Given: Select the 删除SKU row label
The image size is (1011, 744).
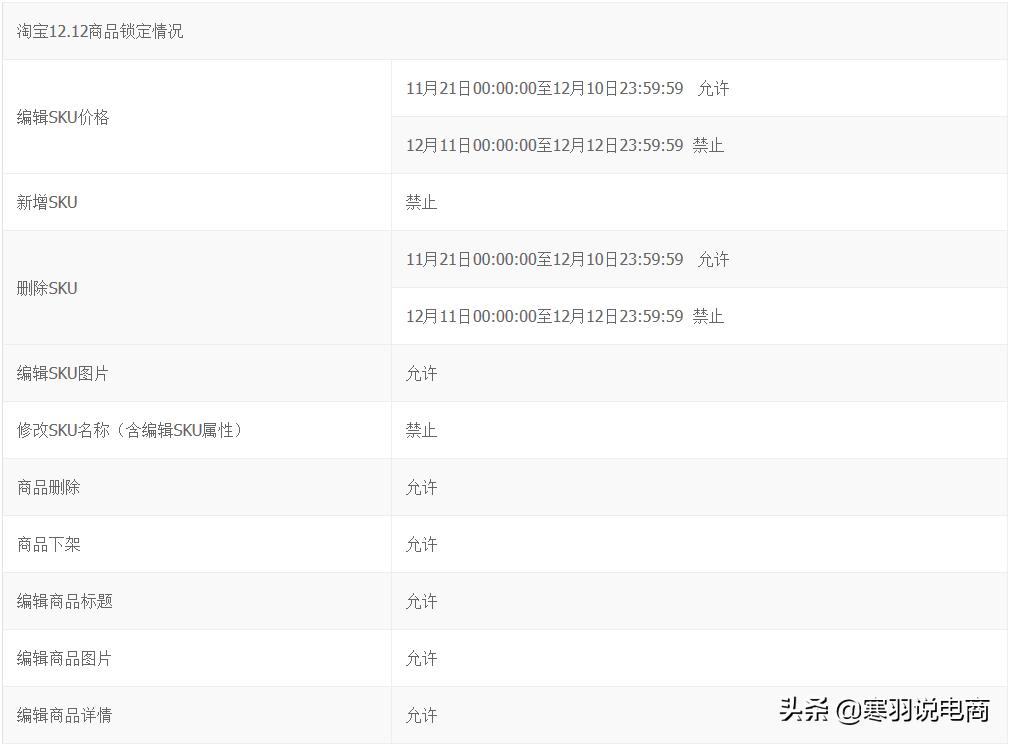Looking at the screenshot, I should click(x=47, y=288).
